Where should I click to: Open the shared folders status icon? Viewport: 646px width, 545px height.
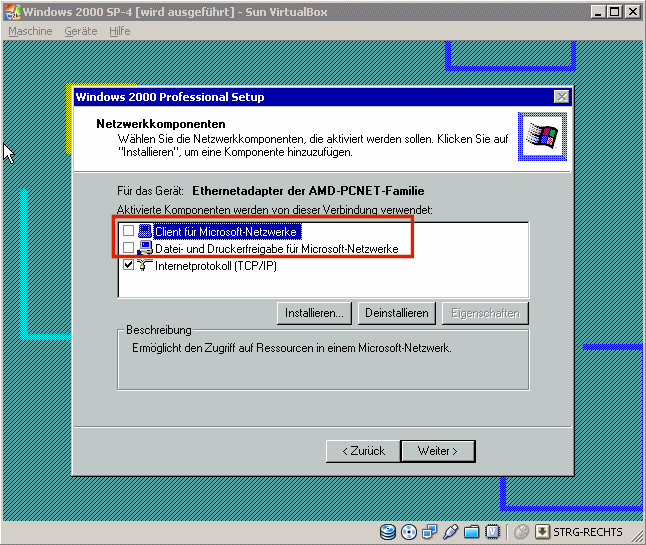click(x=472, y=532)
